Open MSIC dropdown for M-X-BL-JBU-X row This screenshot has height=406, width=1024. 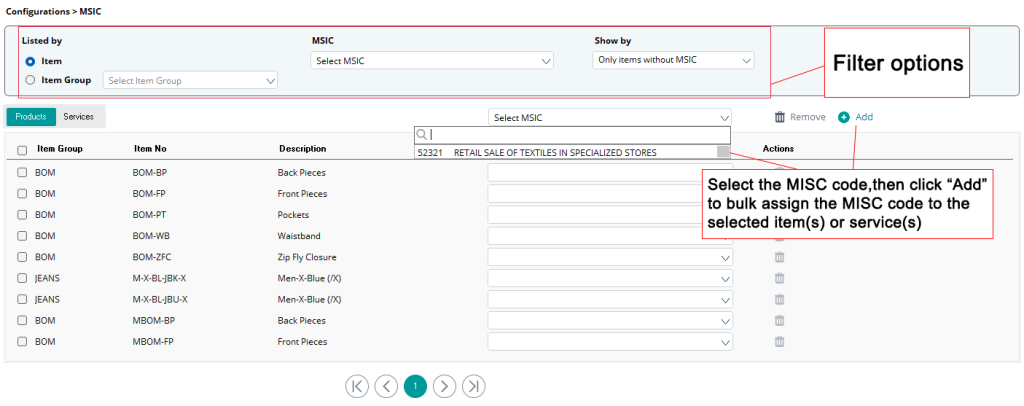610,300
